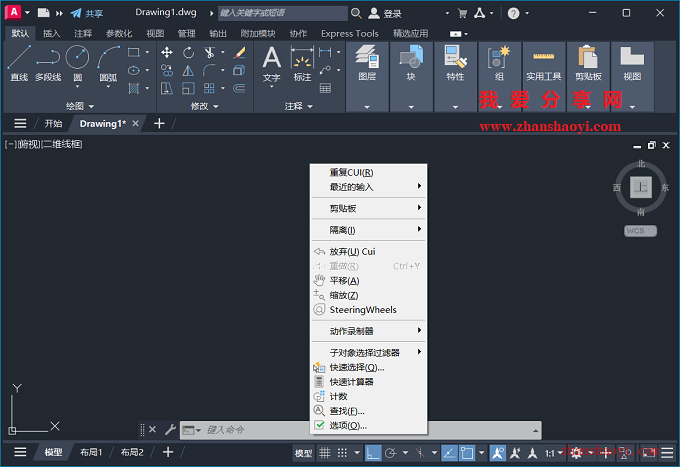This screenshot has width=680, height=467.
Task: Click the Linear dimension icon
Action: pos(325,52)
